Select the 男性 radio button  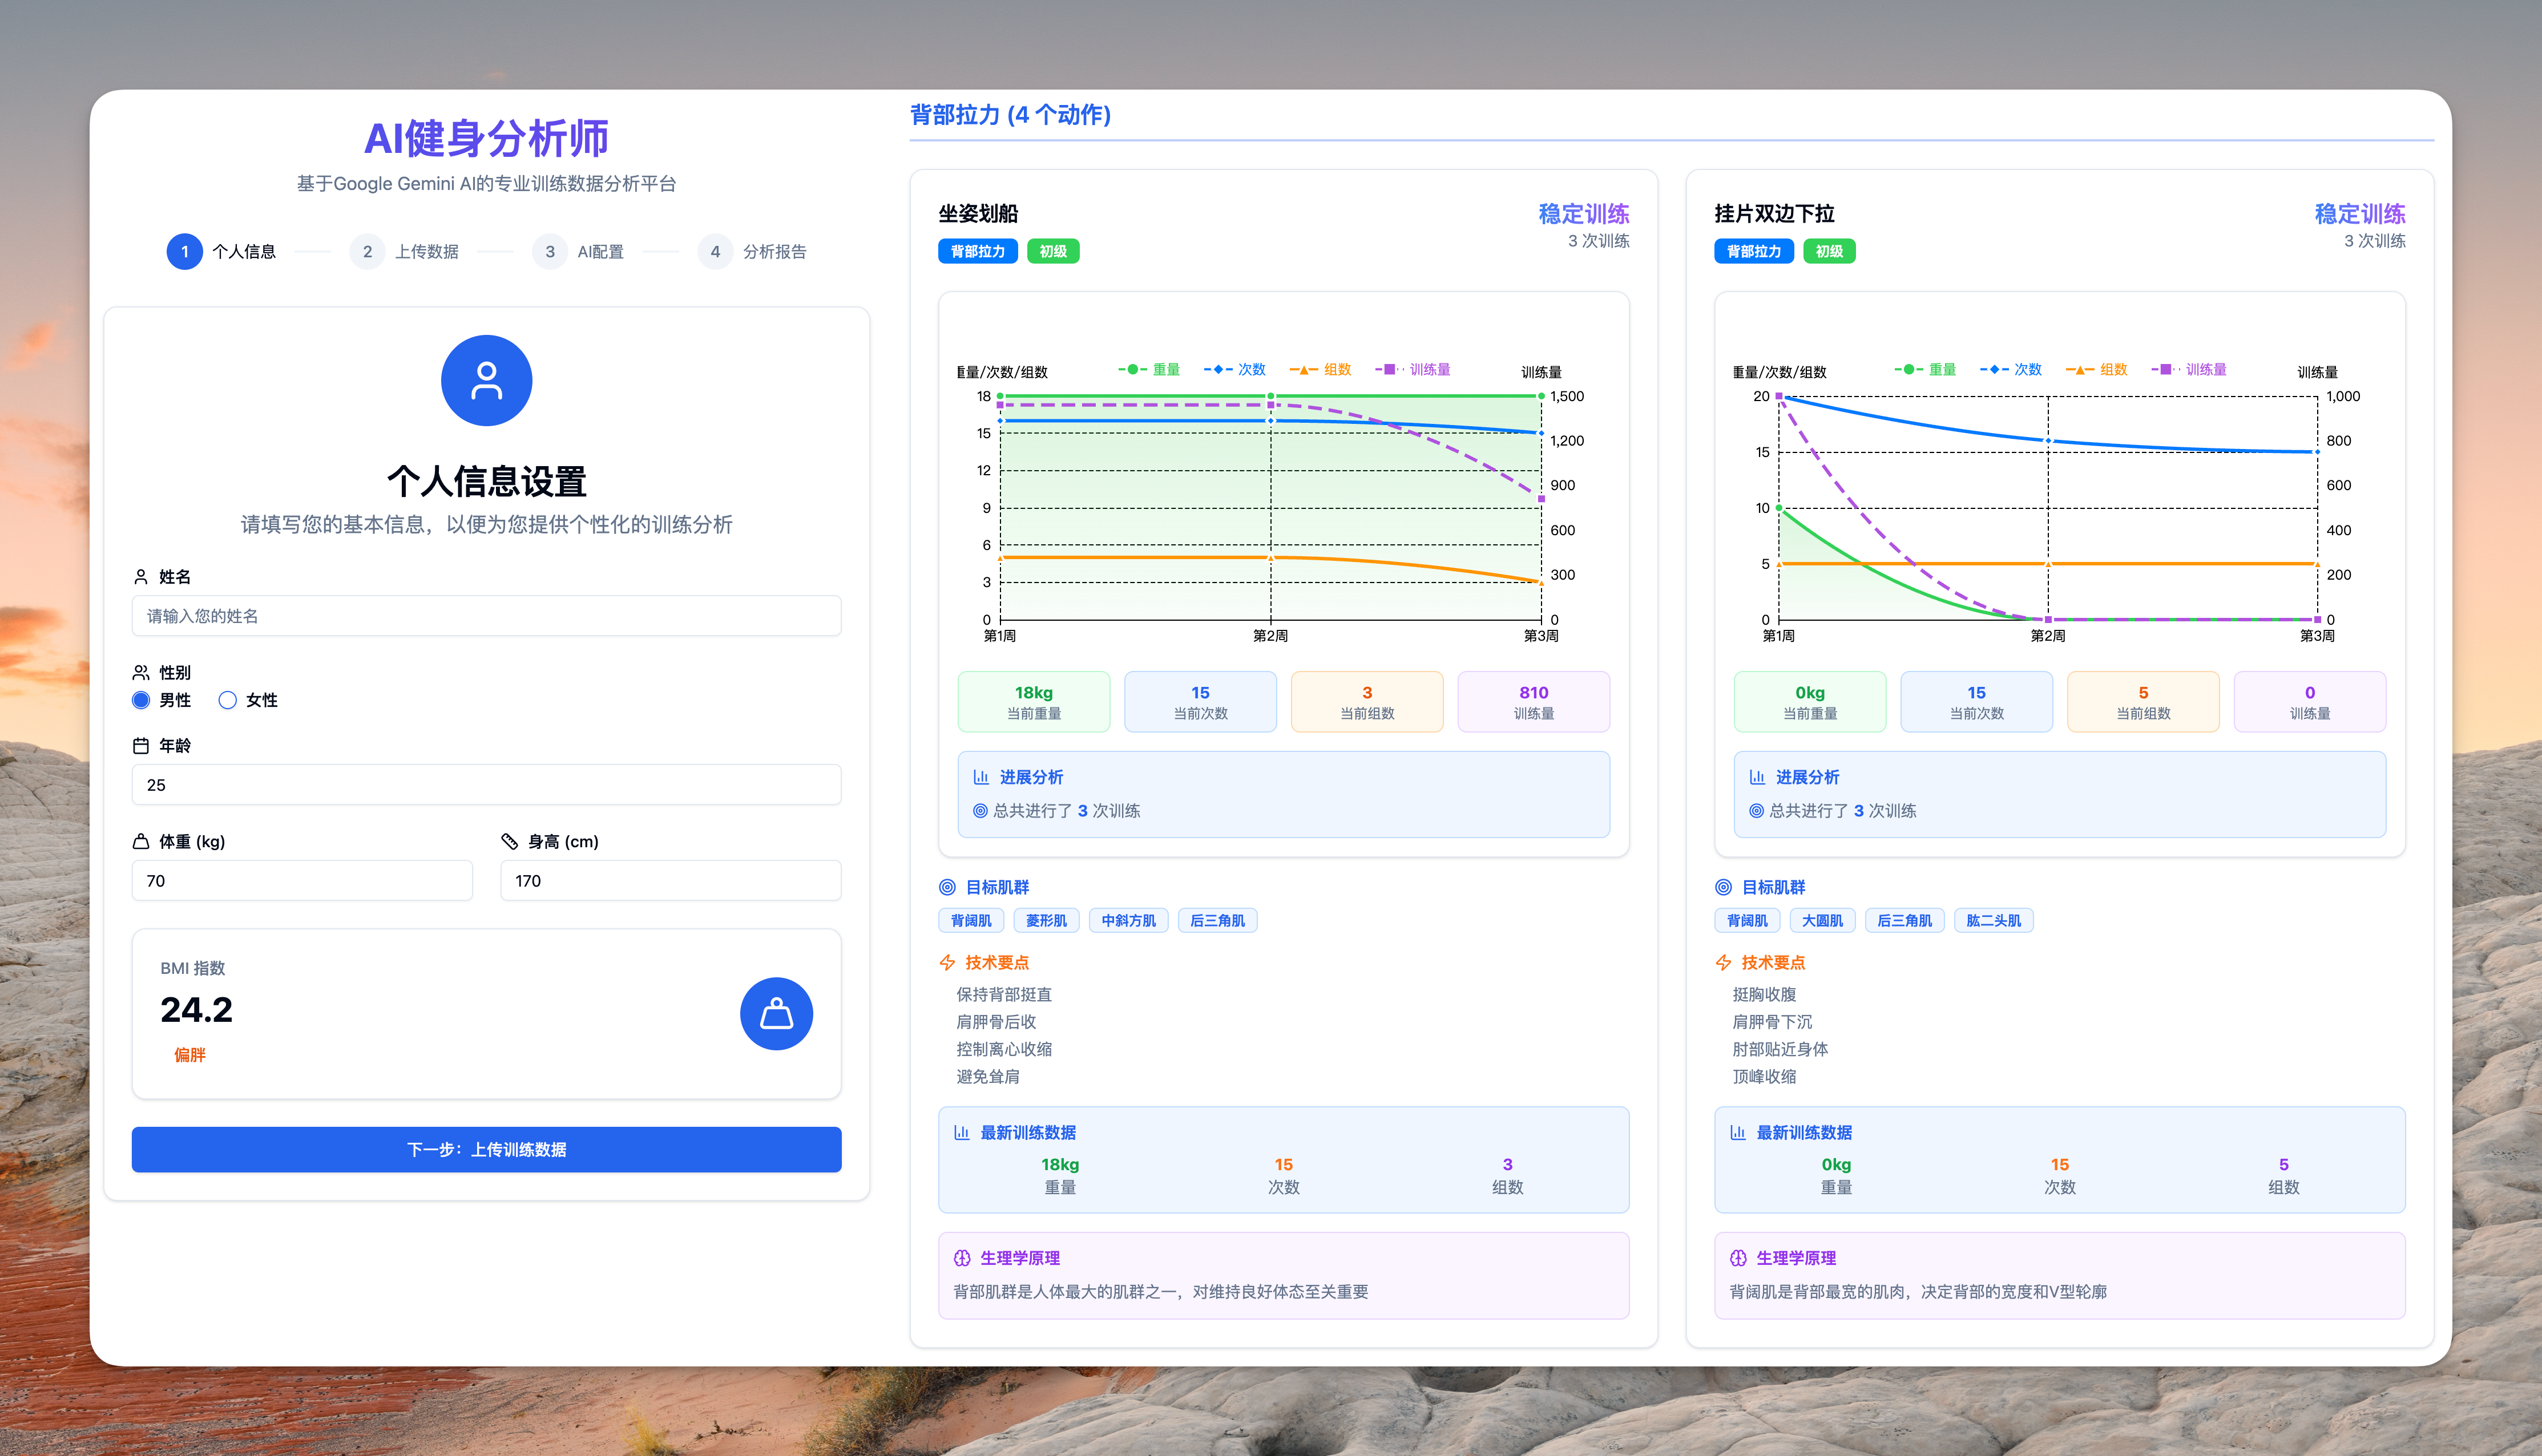(141, 700)
